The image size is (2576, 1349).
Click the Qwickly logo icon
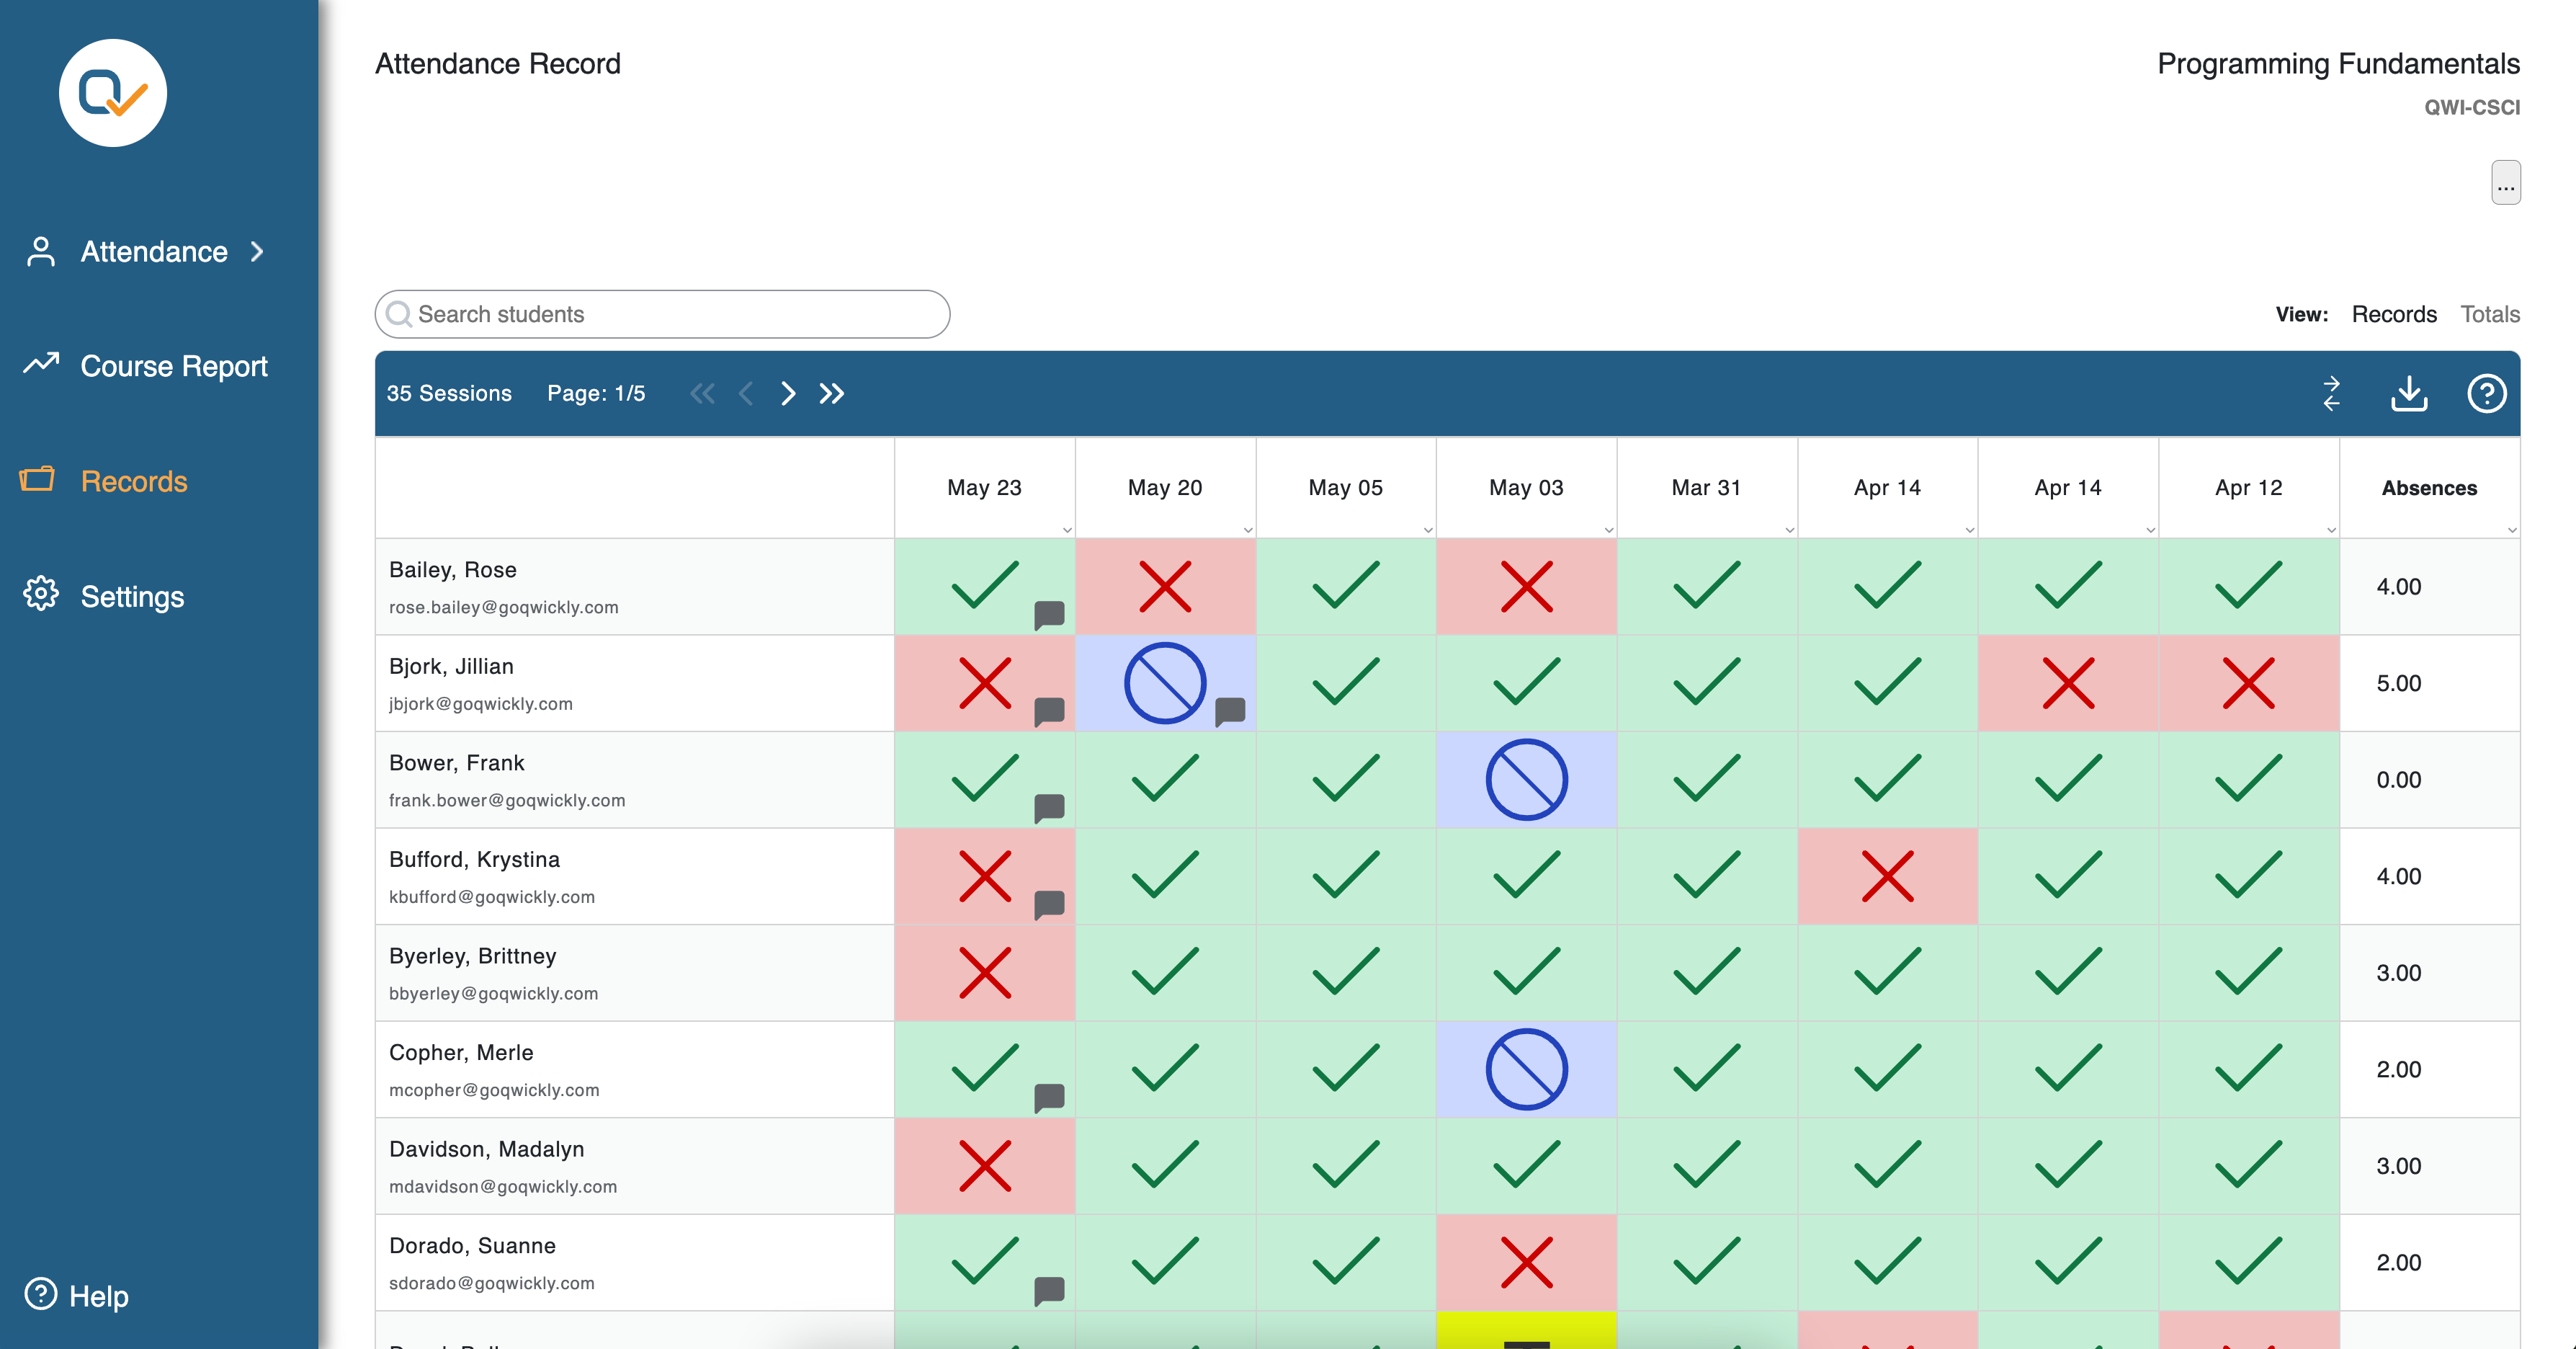click(x=113, y=93)
